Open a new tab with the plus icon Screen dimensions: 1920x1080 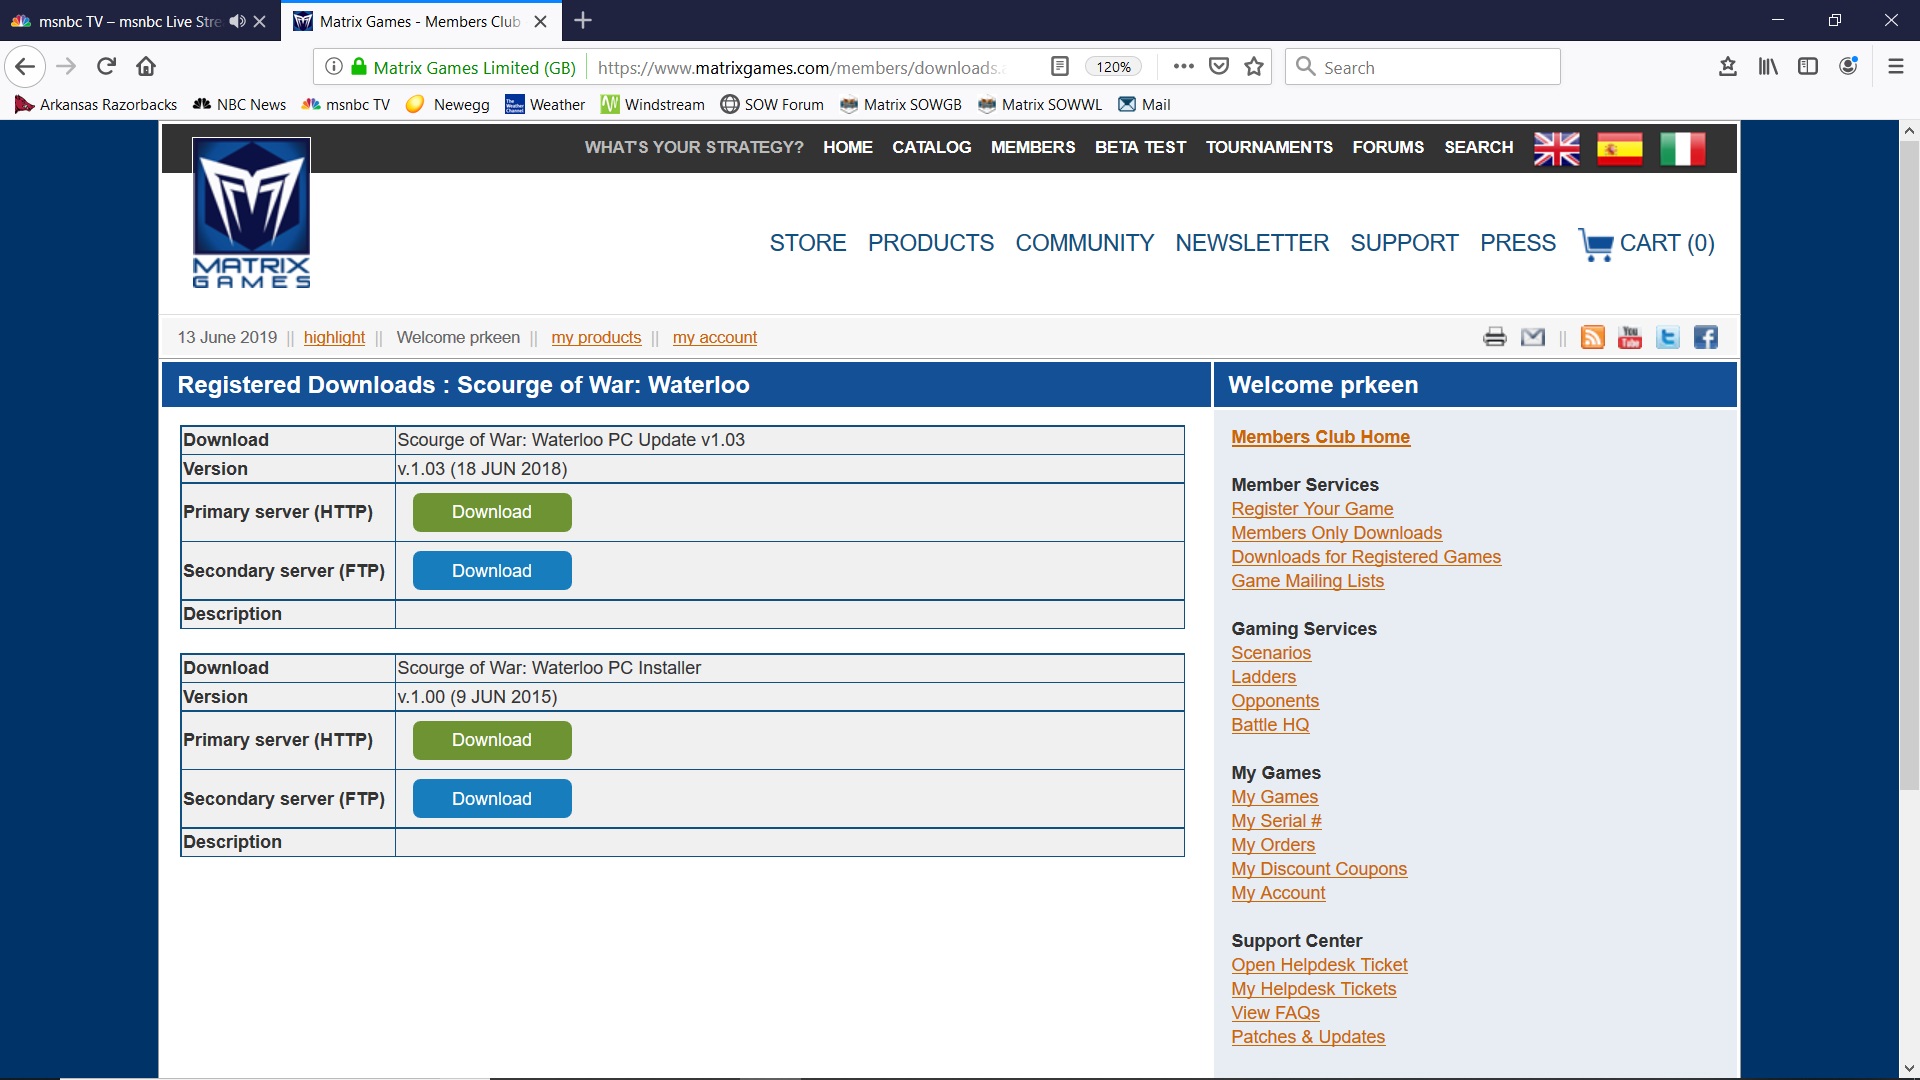coord(583,20)
